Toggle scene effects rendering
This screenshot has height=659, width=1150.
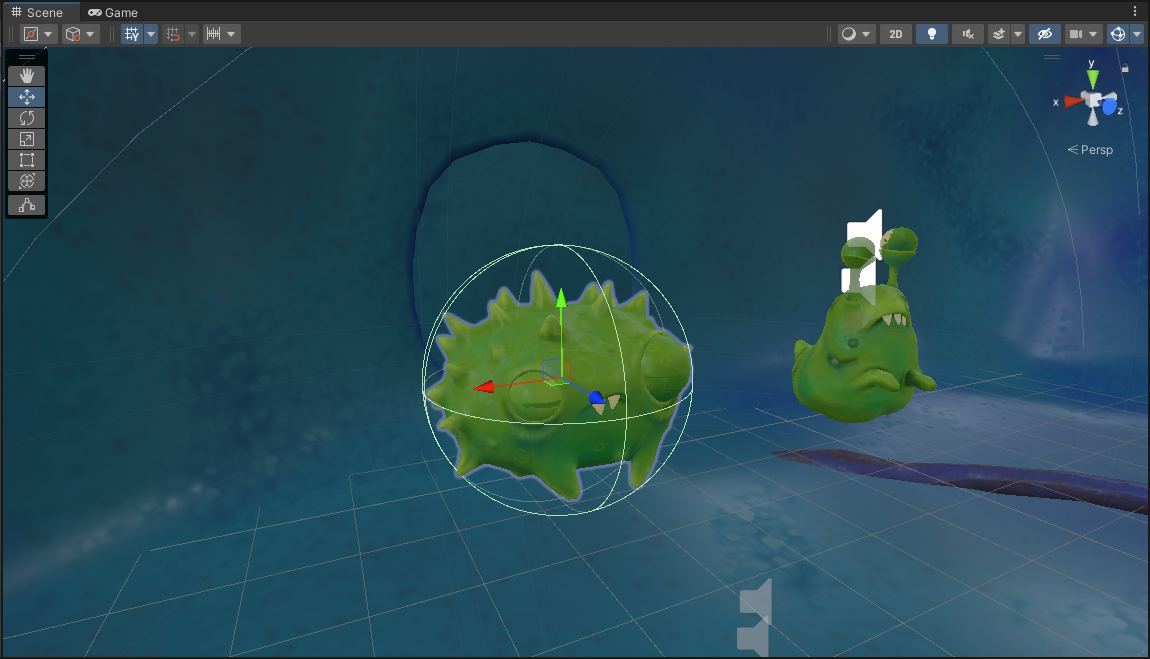tap(999, 34)
